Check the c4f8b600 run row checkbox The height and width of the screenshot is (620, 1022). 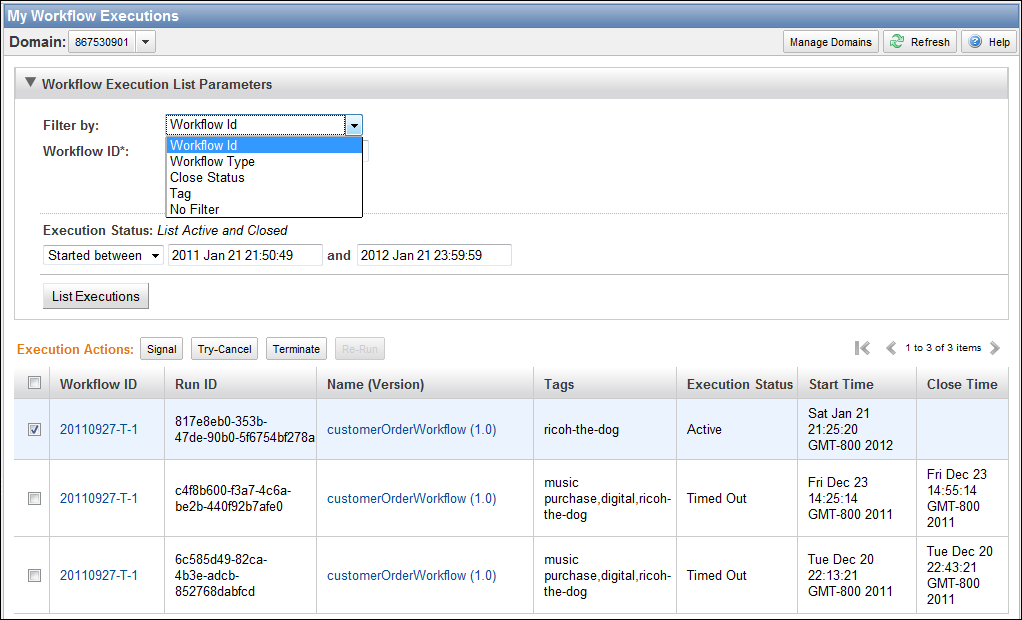coord(35,498)
